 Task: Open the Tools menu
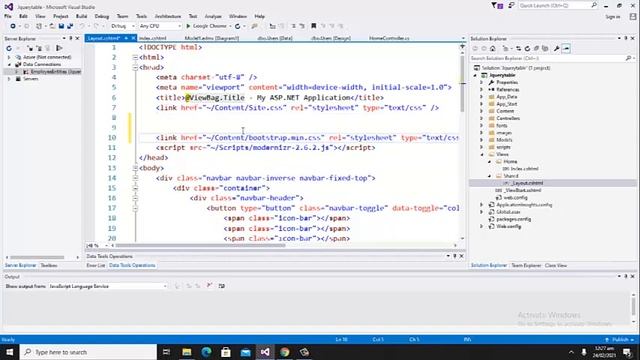(141, 16)
